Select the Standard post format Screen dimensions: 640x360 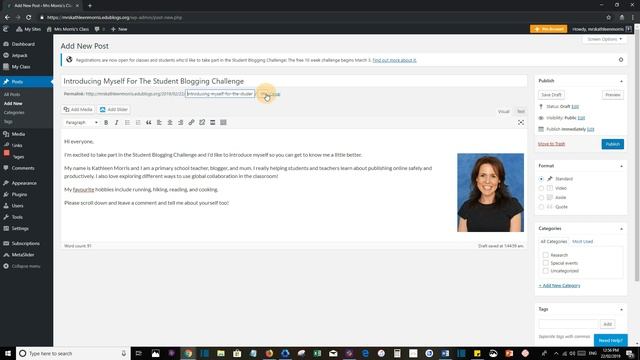pyautogui.click(x=541, y=179)
